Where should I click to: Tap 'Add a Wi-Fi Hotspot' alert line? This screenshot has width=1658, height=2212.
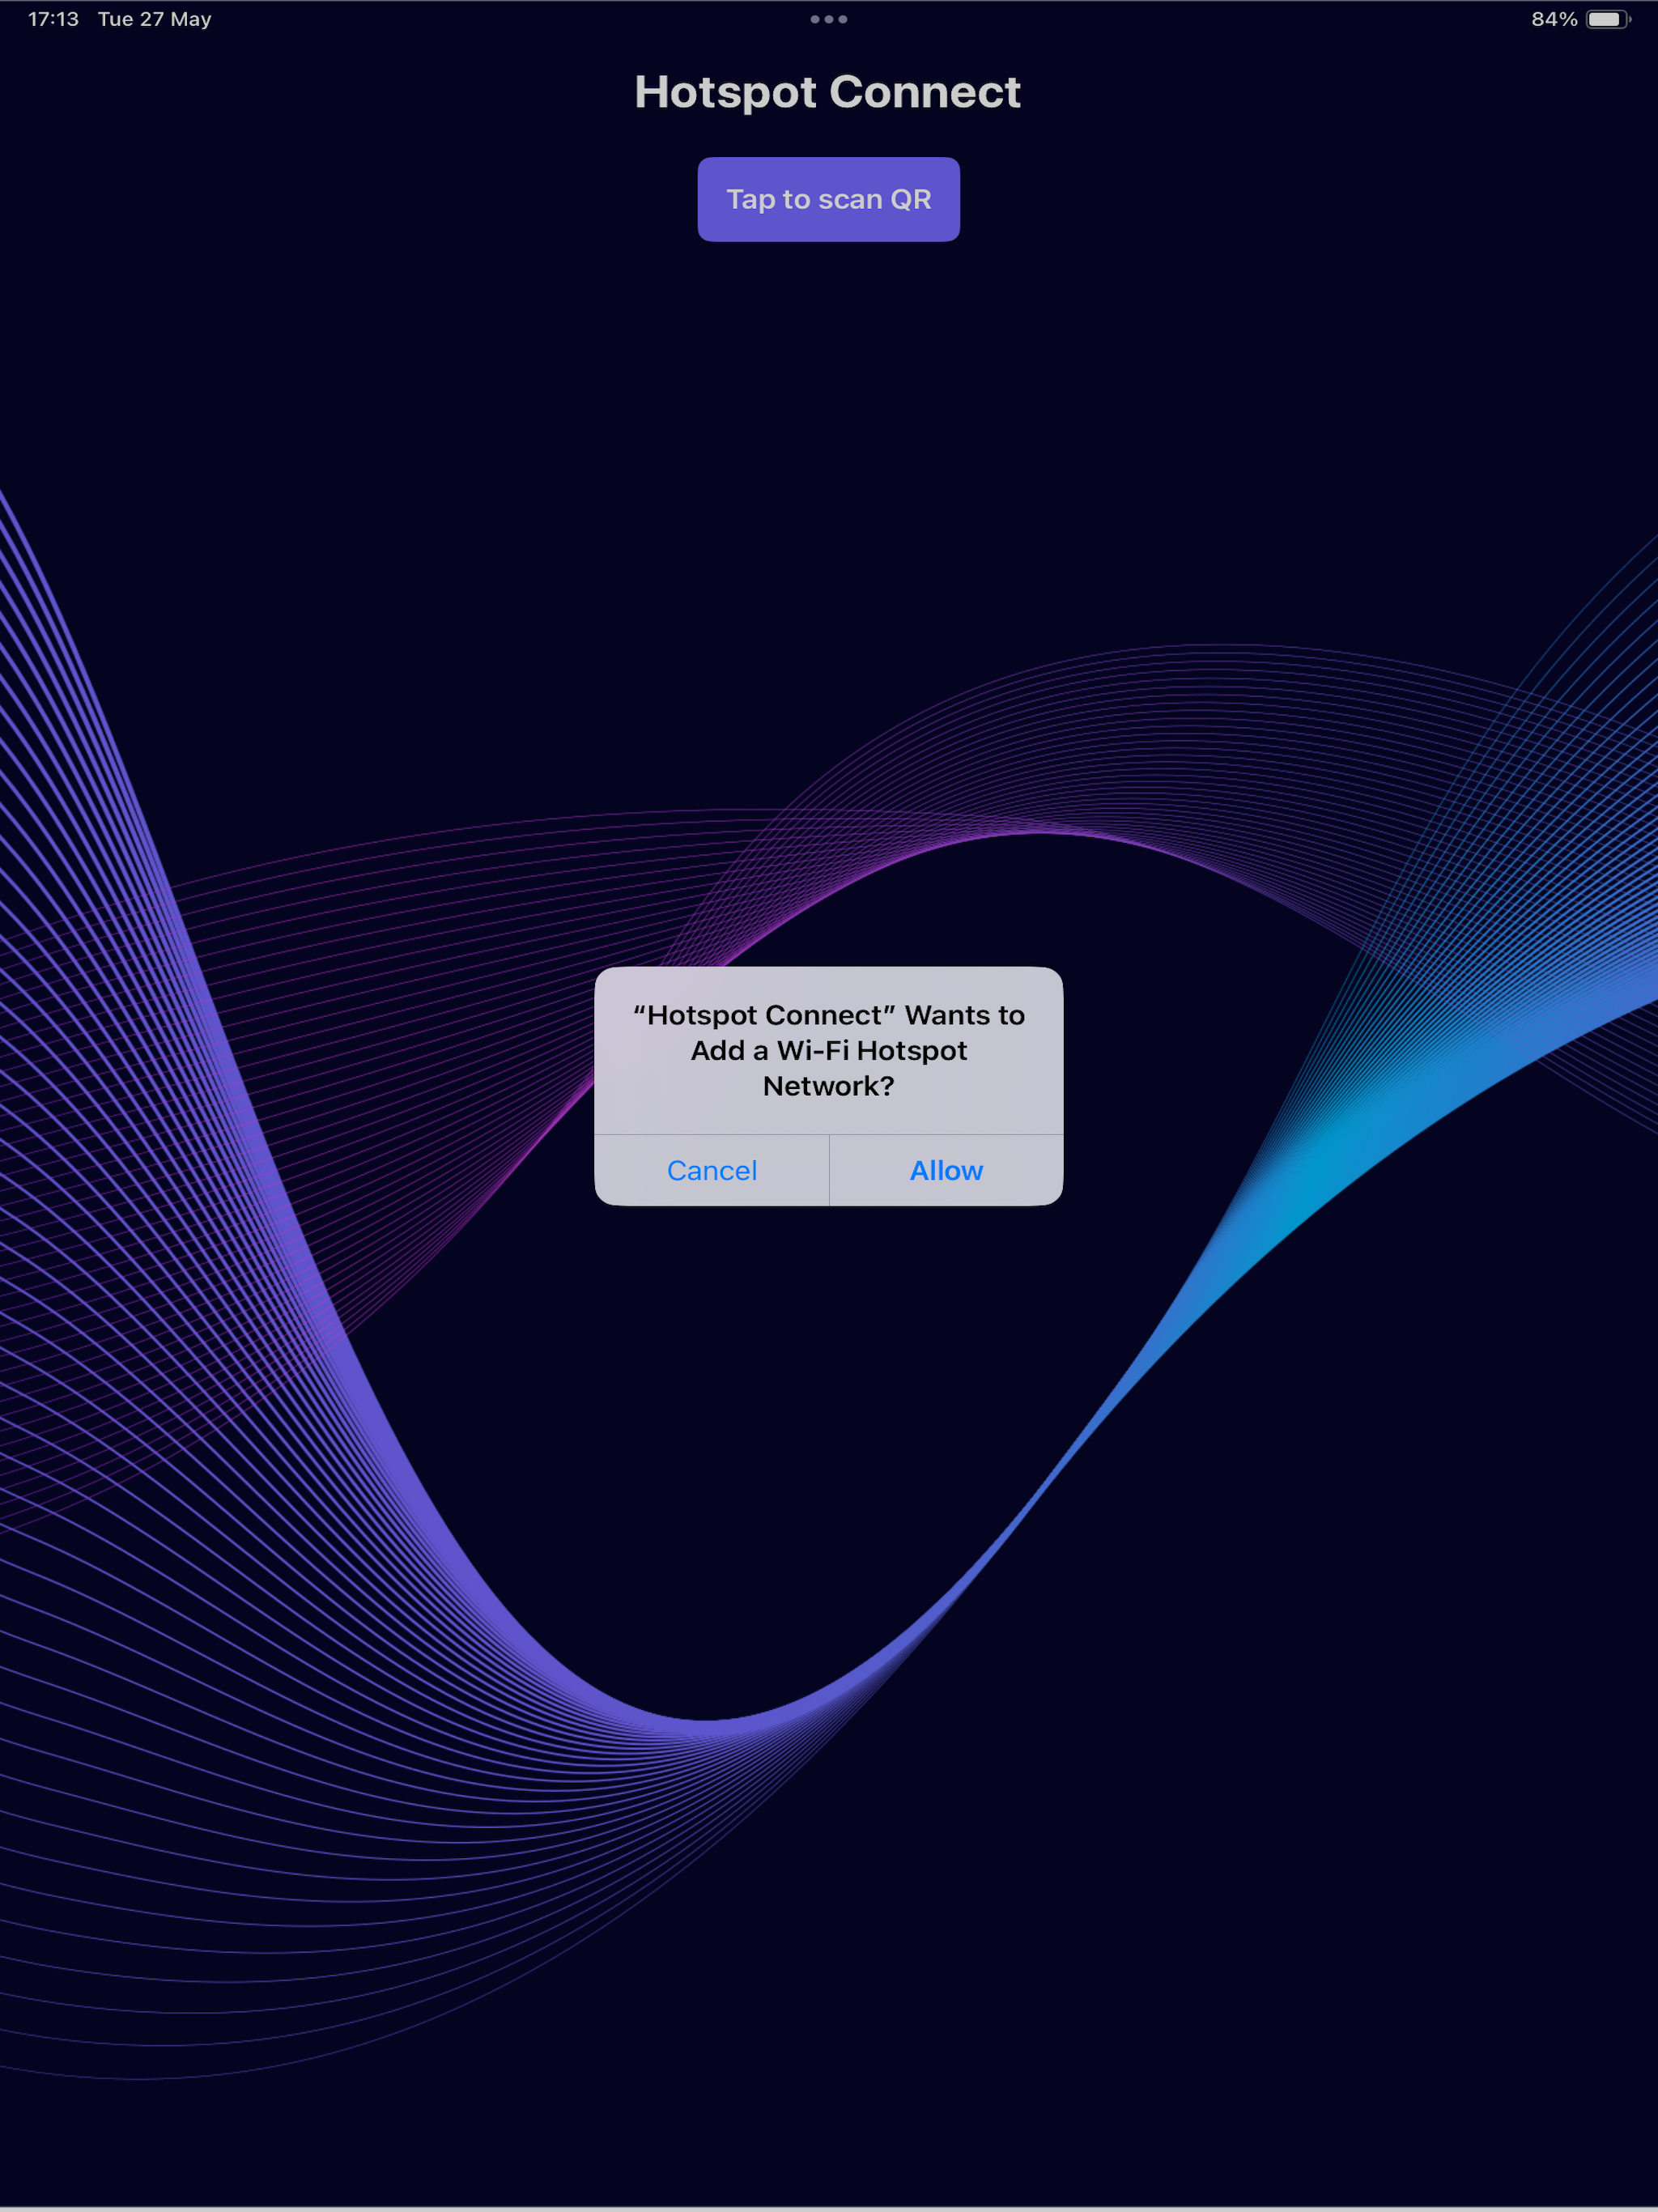(828, 1050)
